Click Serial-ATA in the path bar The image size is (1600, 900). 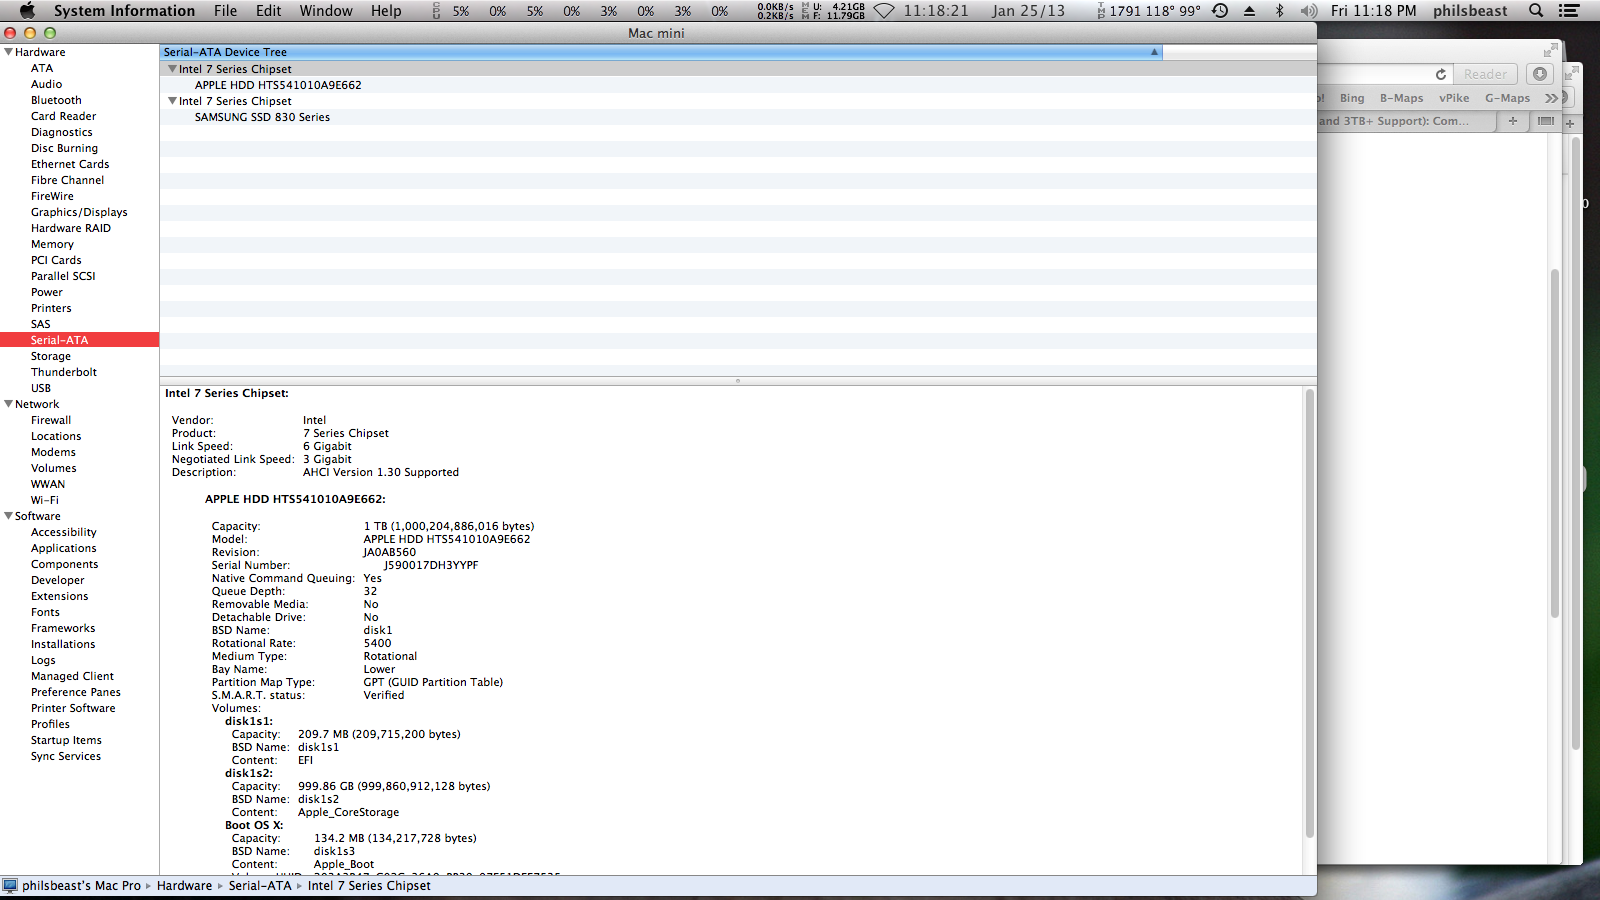(x=260, y=886)
